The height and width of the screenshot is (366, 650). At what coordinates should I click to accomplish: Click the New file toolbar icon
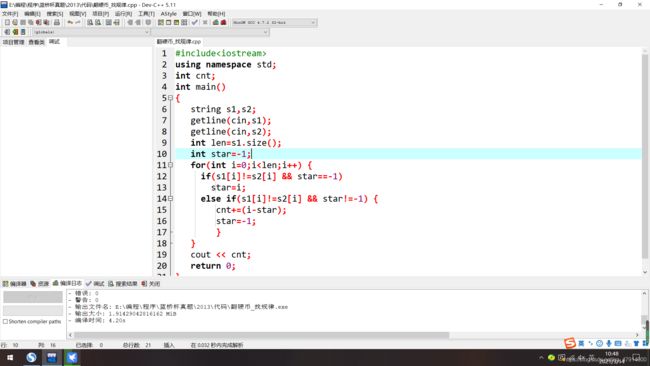(7, 22)
